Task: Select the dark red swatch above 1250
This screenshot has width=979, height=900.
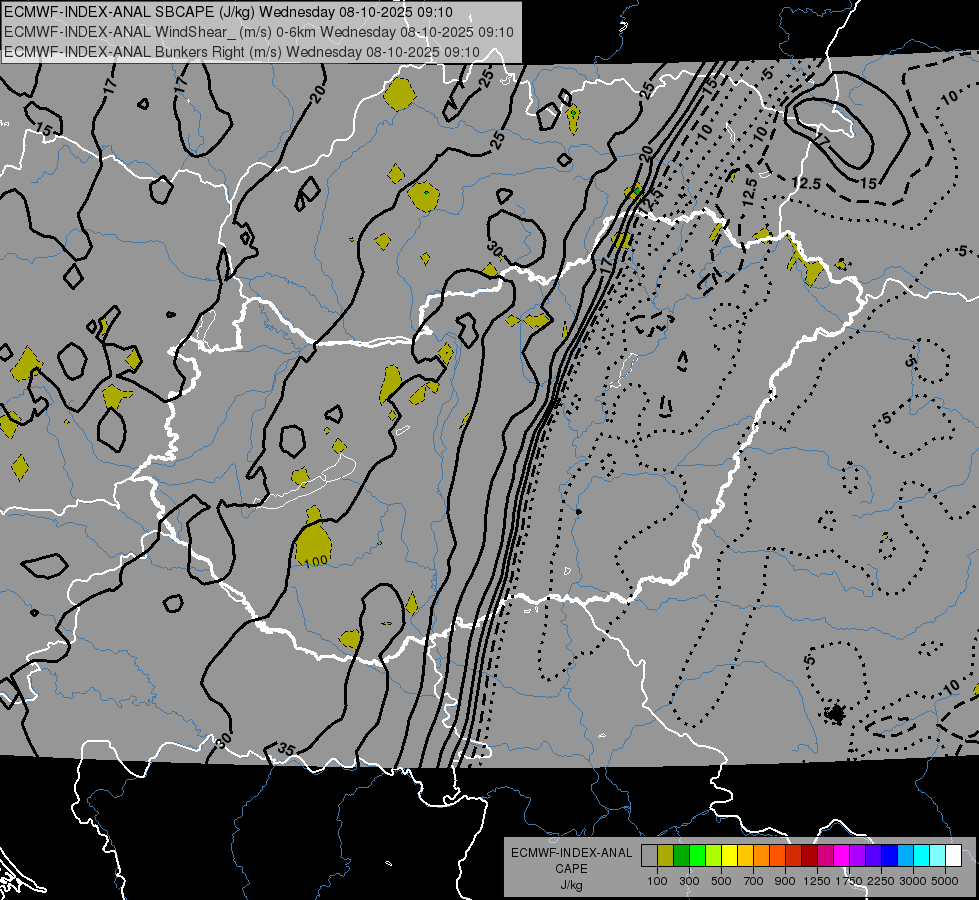Action: coord(809,856)
